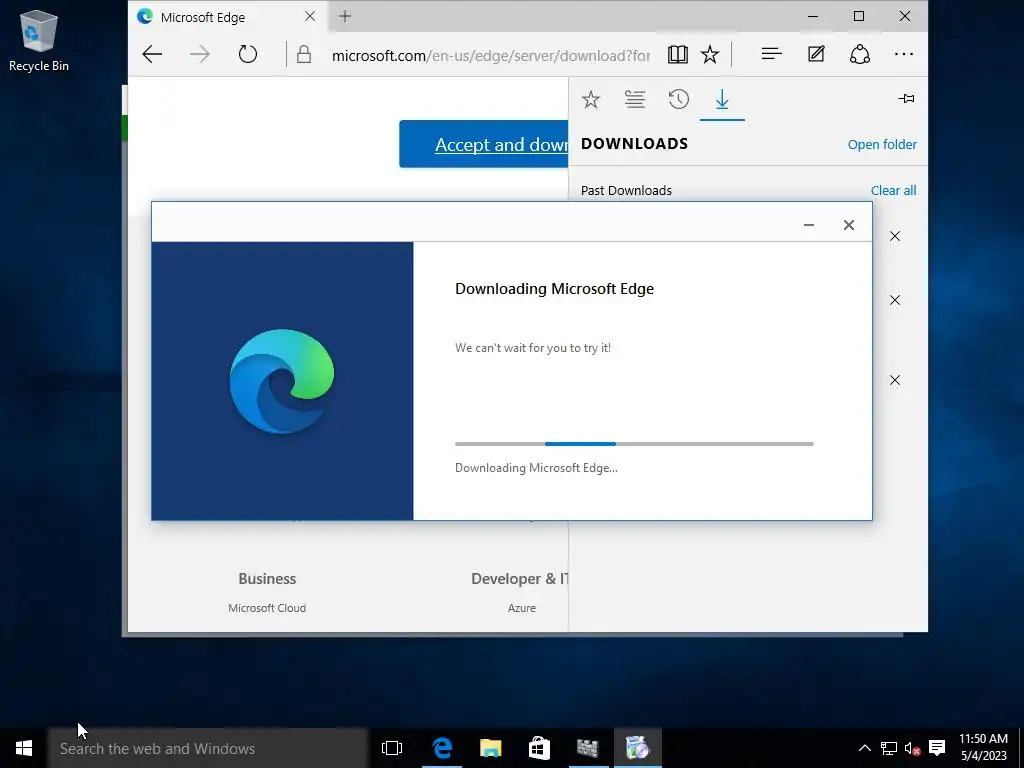The image size is (1024, 768).
Task: Click the Business footer heading
Action: pos(267,579)
